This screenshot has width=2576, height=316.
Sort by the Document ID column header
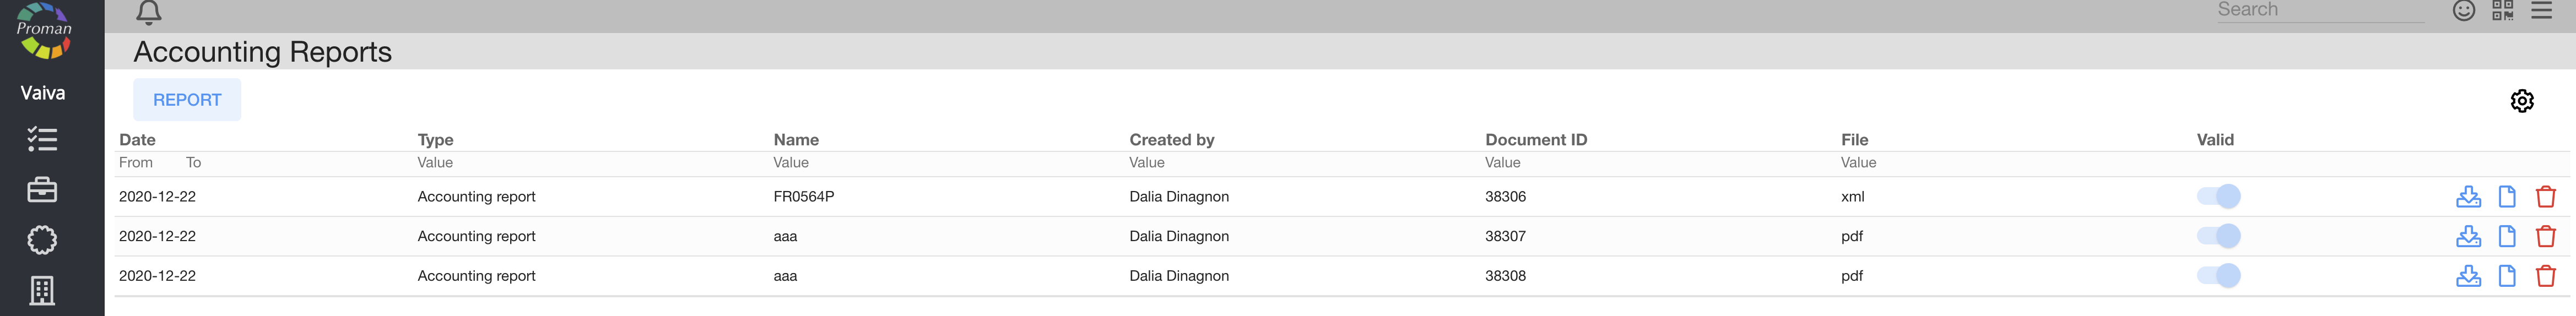1535,140
